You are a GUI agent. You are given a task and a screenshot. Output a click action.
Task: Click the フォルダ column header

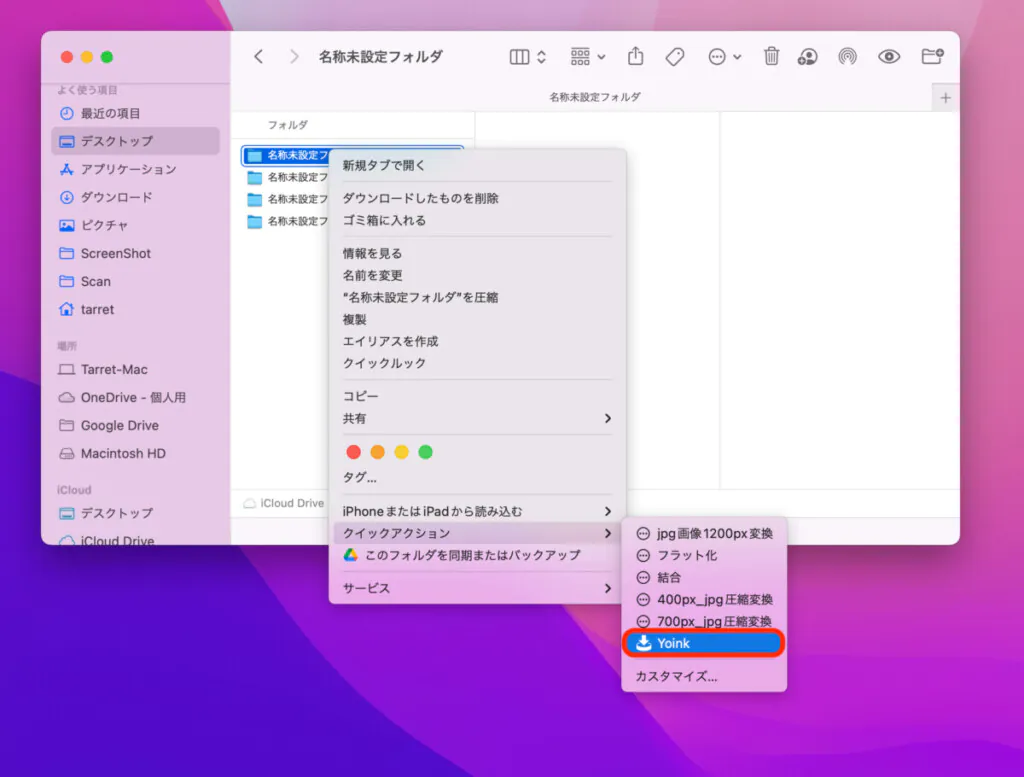tap(287, 125)
